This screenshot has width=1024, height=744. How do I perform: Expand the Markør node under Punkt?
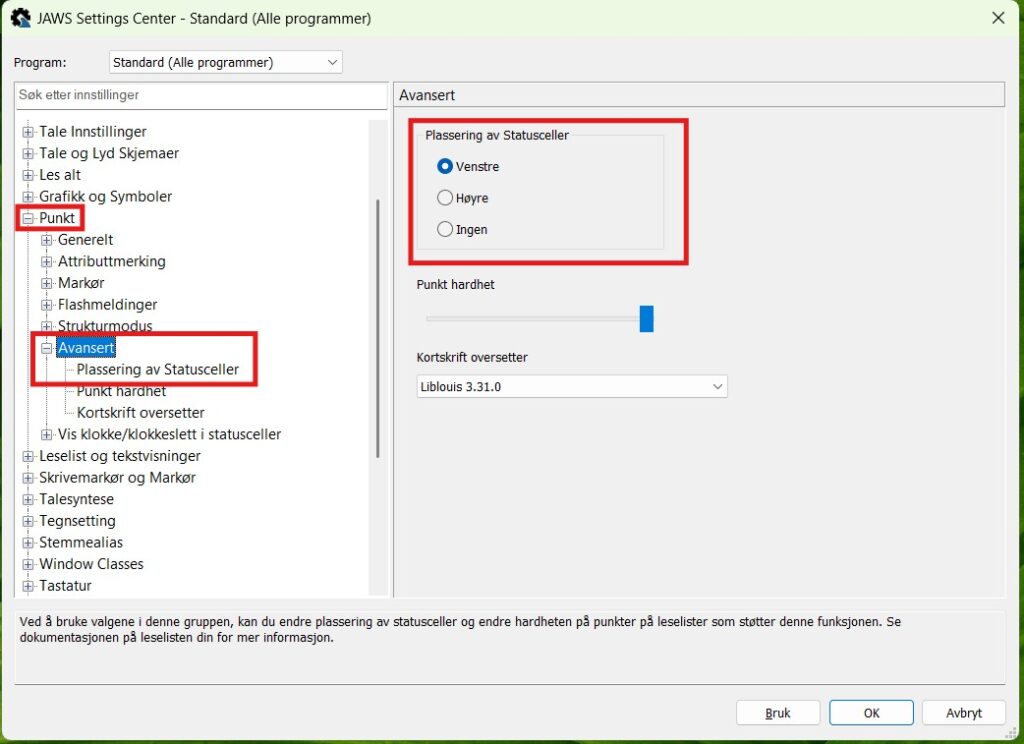click(46, 283)
